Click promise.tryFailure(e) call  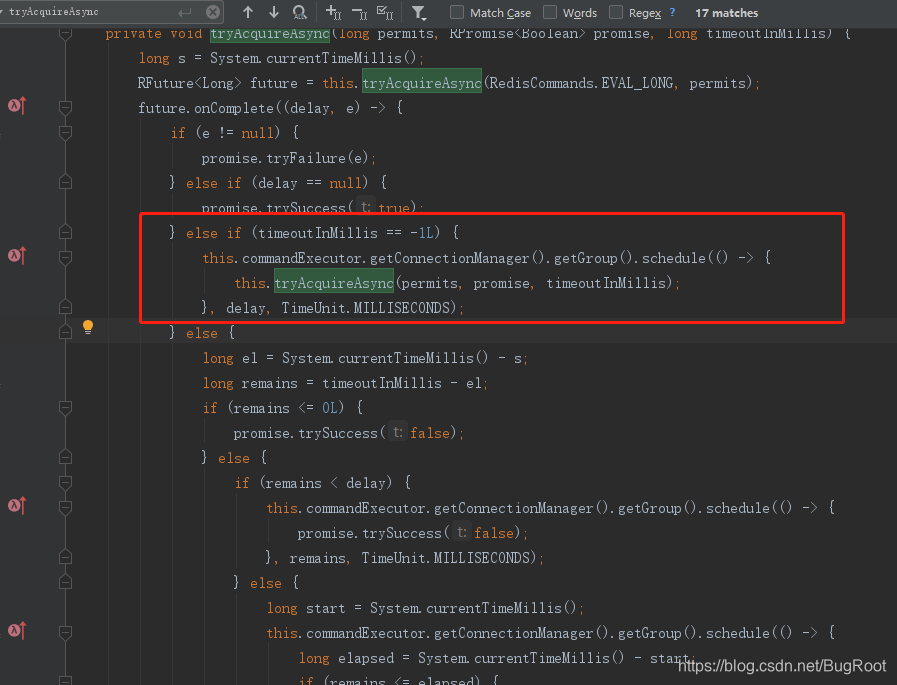[288, 158]
